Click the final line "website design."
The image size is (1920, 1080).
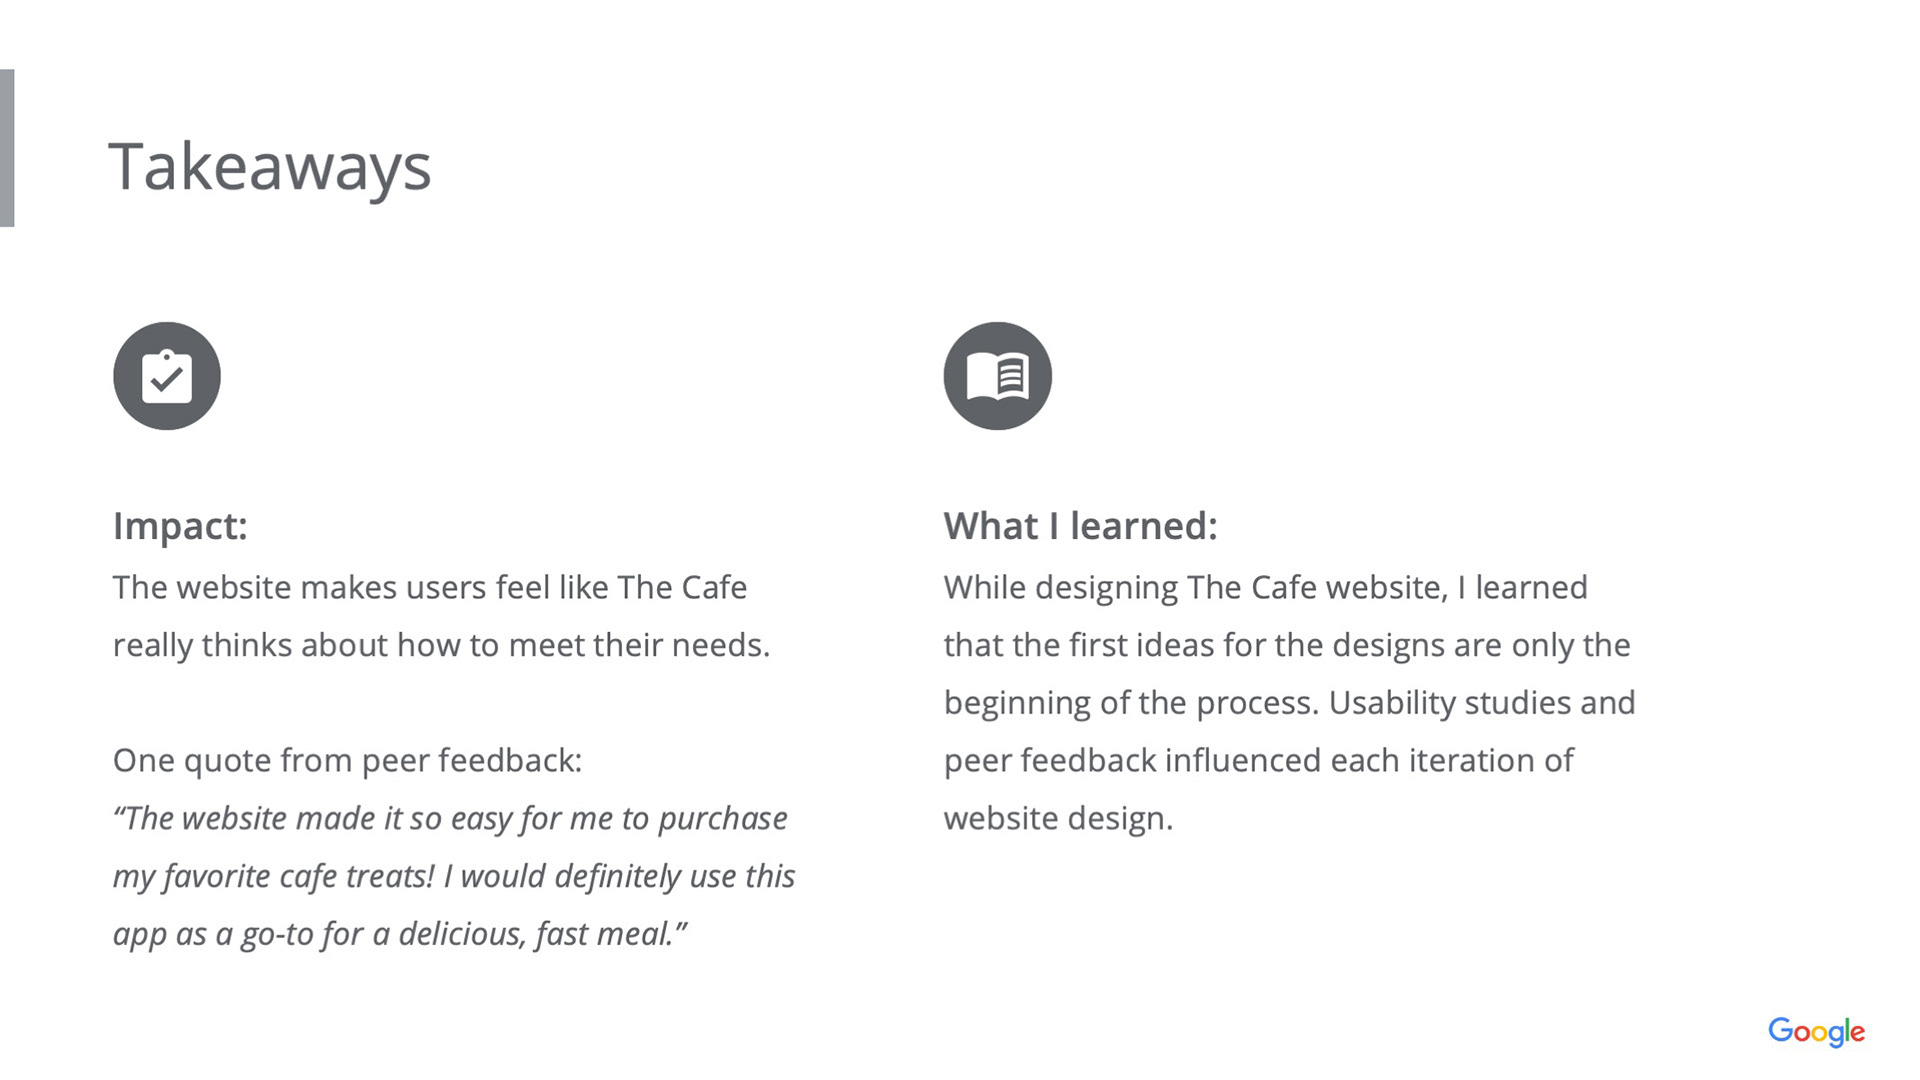click(1058, 818)
